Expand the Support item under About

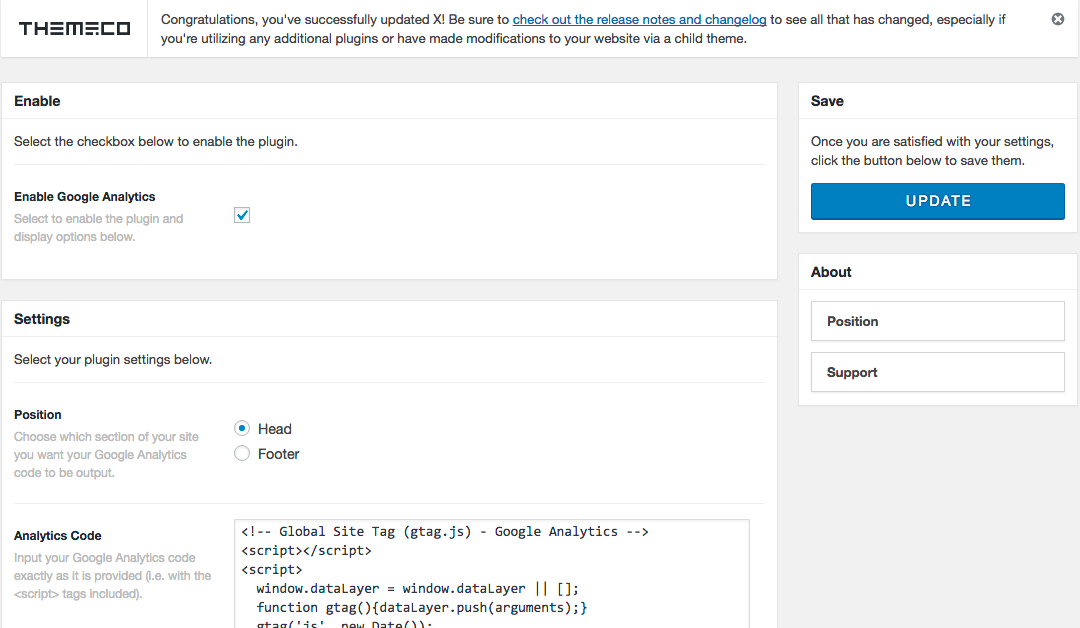[937, 372]
